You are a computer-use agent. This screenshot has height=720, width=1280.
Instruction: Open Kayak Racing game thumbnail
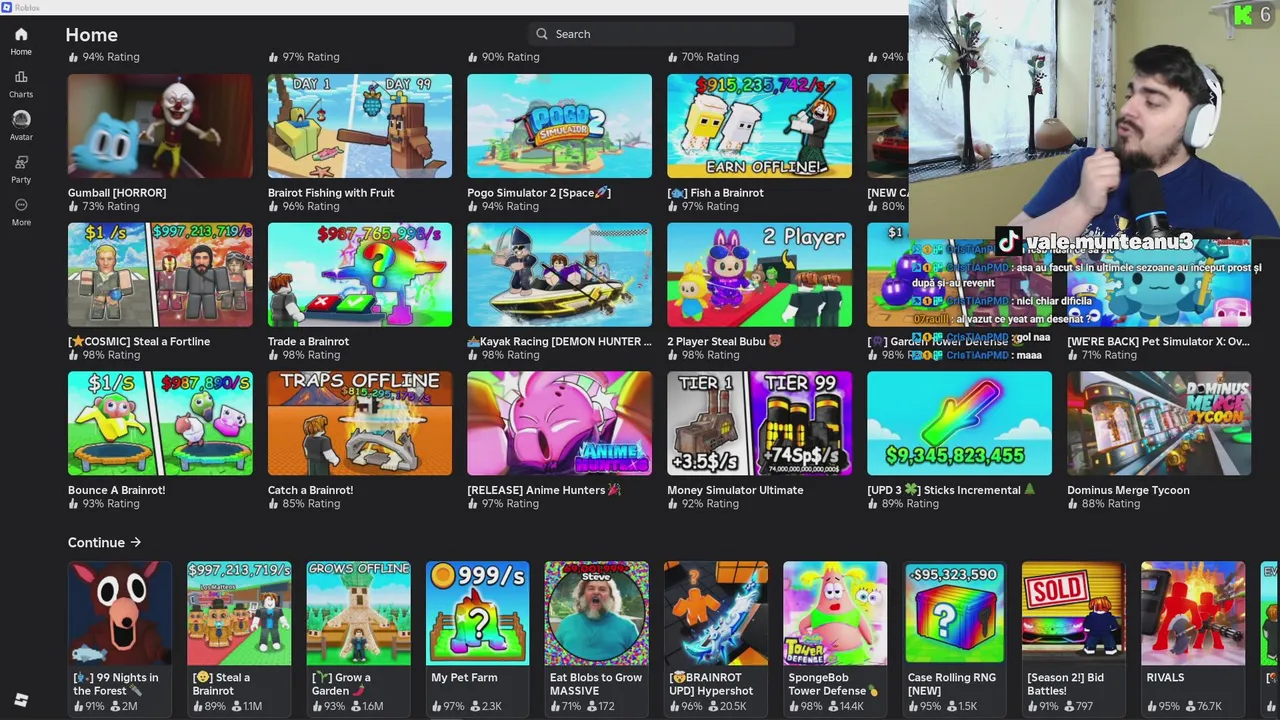560,275
